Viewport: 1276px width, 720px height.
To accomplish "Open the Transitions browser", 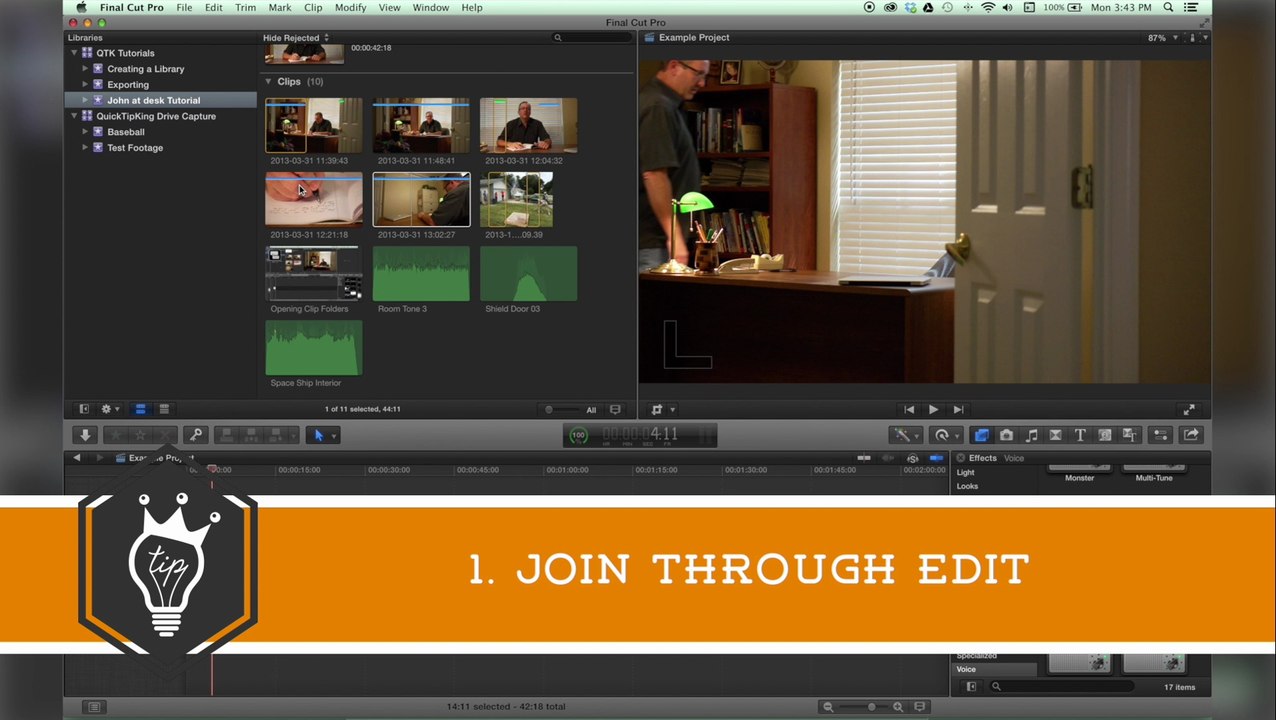I will coord(1055,435).
